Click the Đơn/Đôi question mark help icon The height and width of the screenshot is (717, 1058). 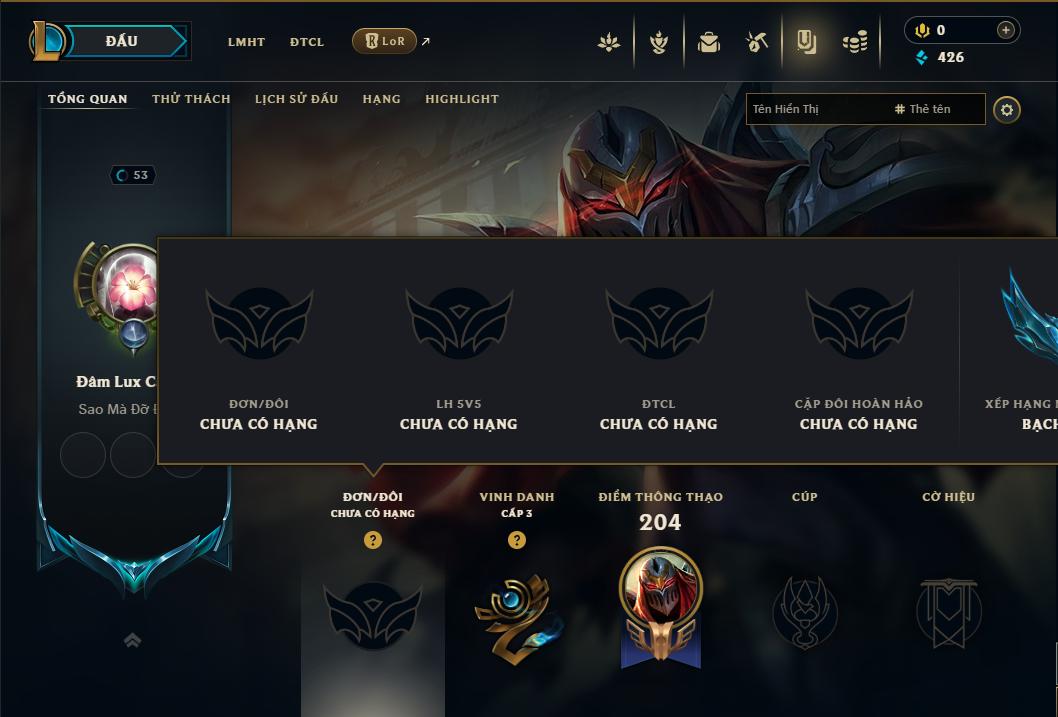point(372,540)
